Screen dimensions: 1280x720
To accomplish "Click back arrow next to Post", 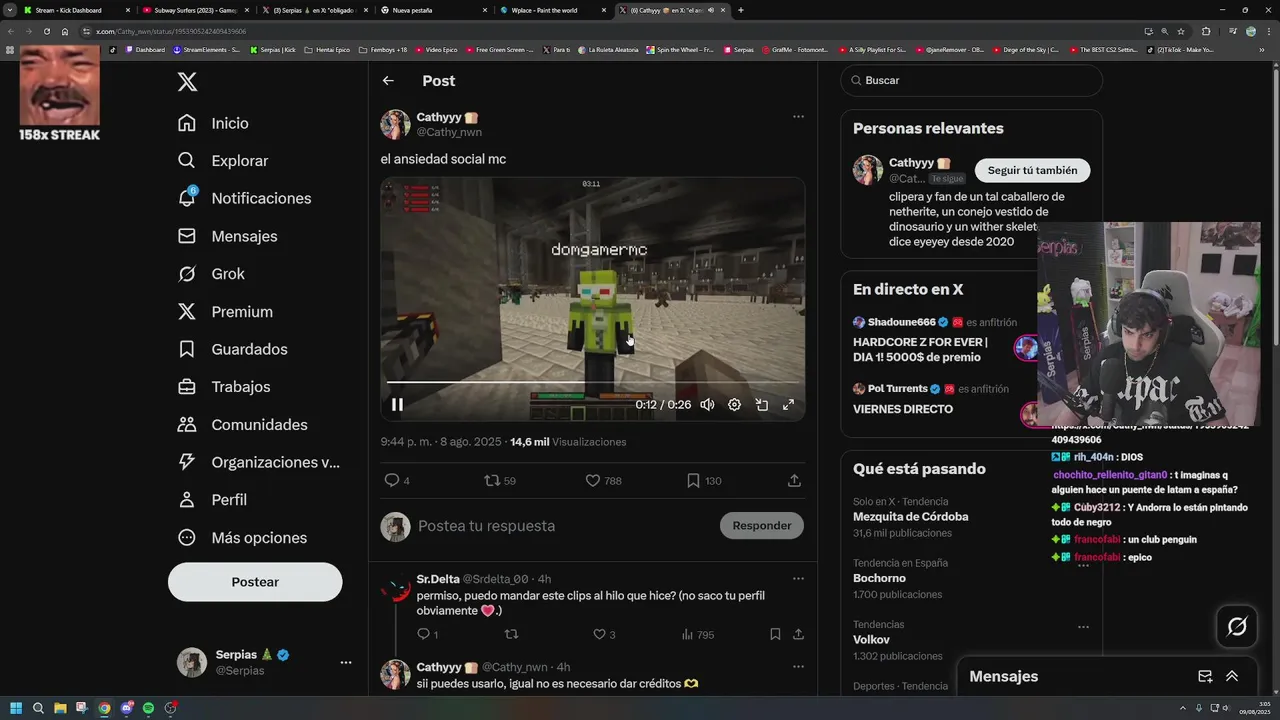I will pos(388,81).
